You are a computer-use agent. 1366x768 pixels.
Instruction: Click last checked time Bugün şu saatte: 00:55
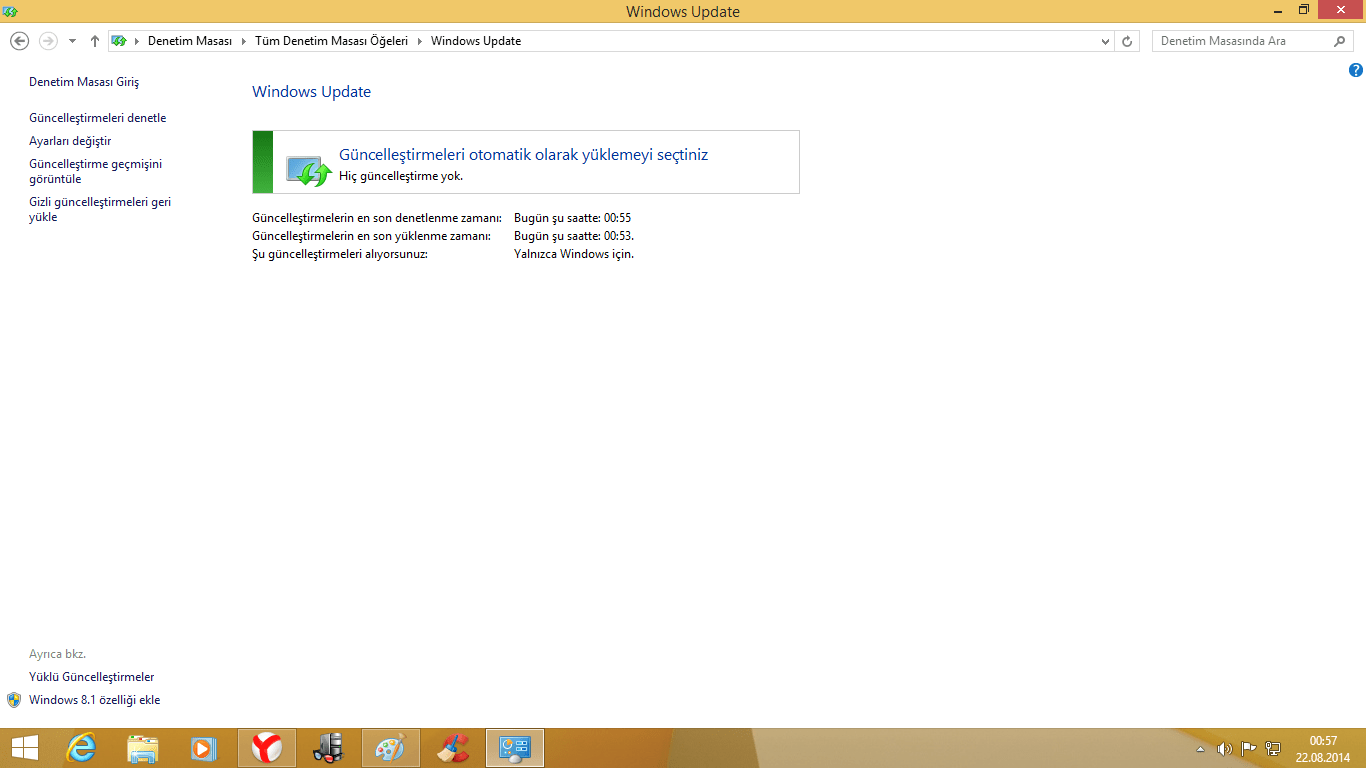tap(572, 218)
